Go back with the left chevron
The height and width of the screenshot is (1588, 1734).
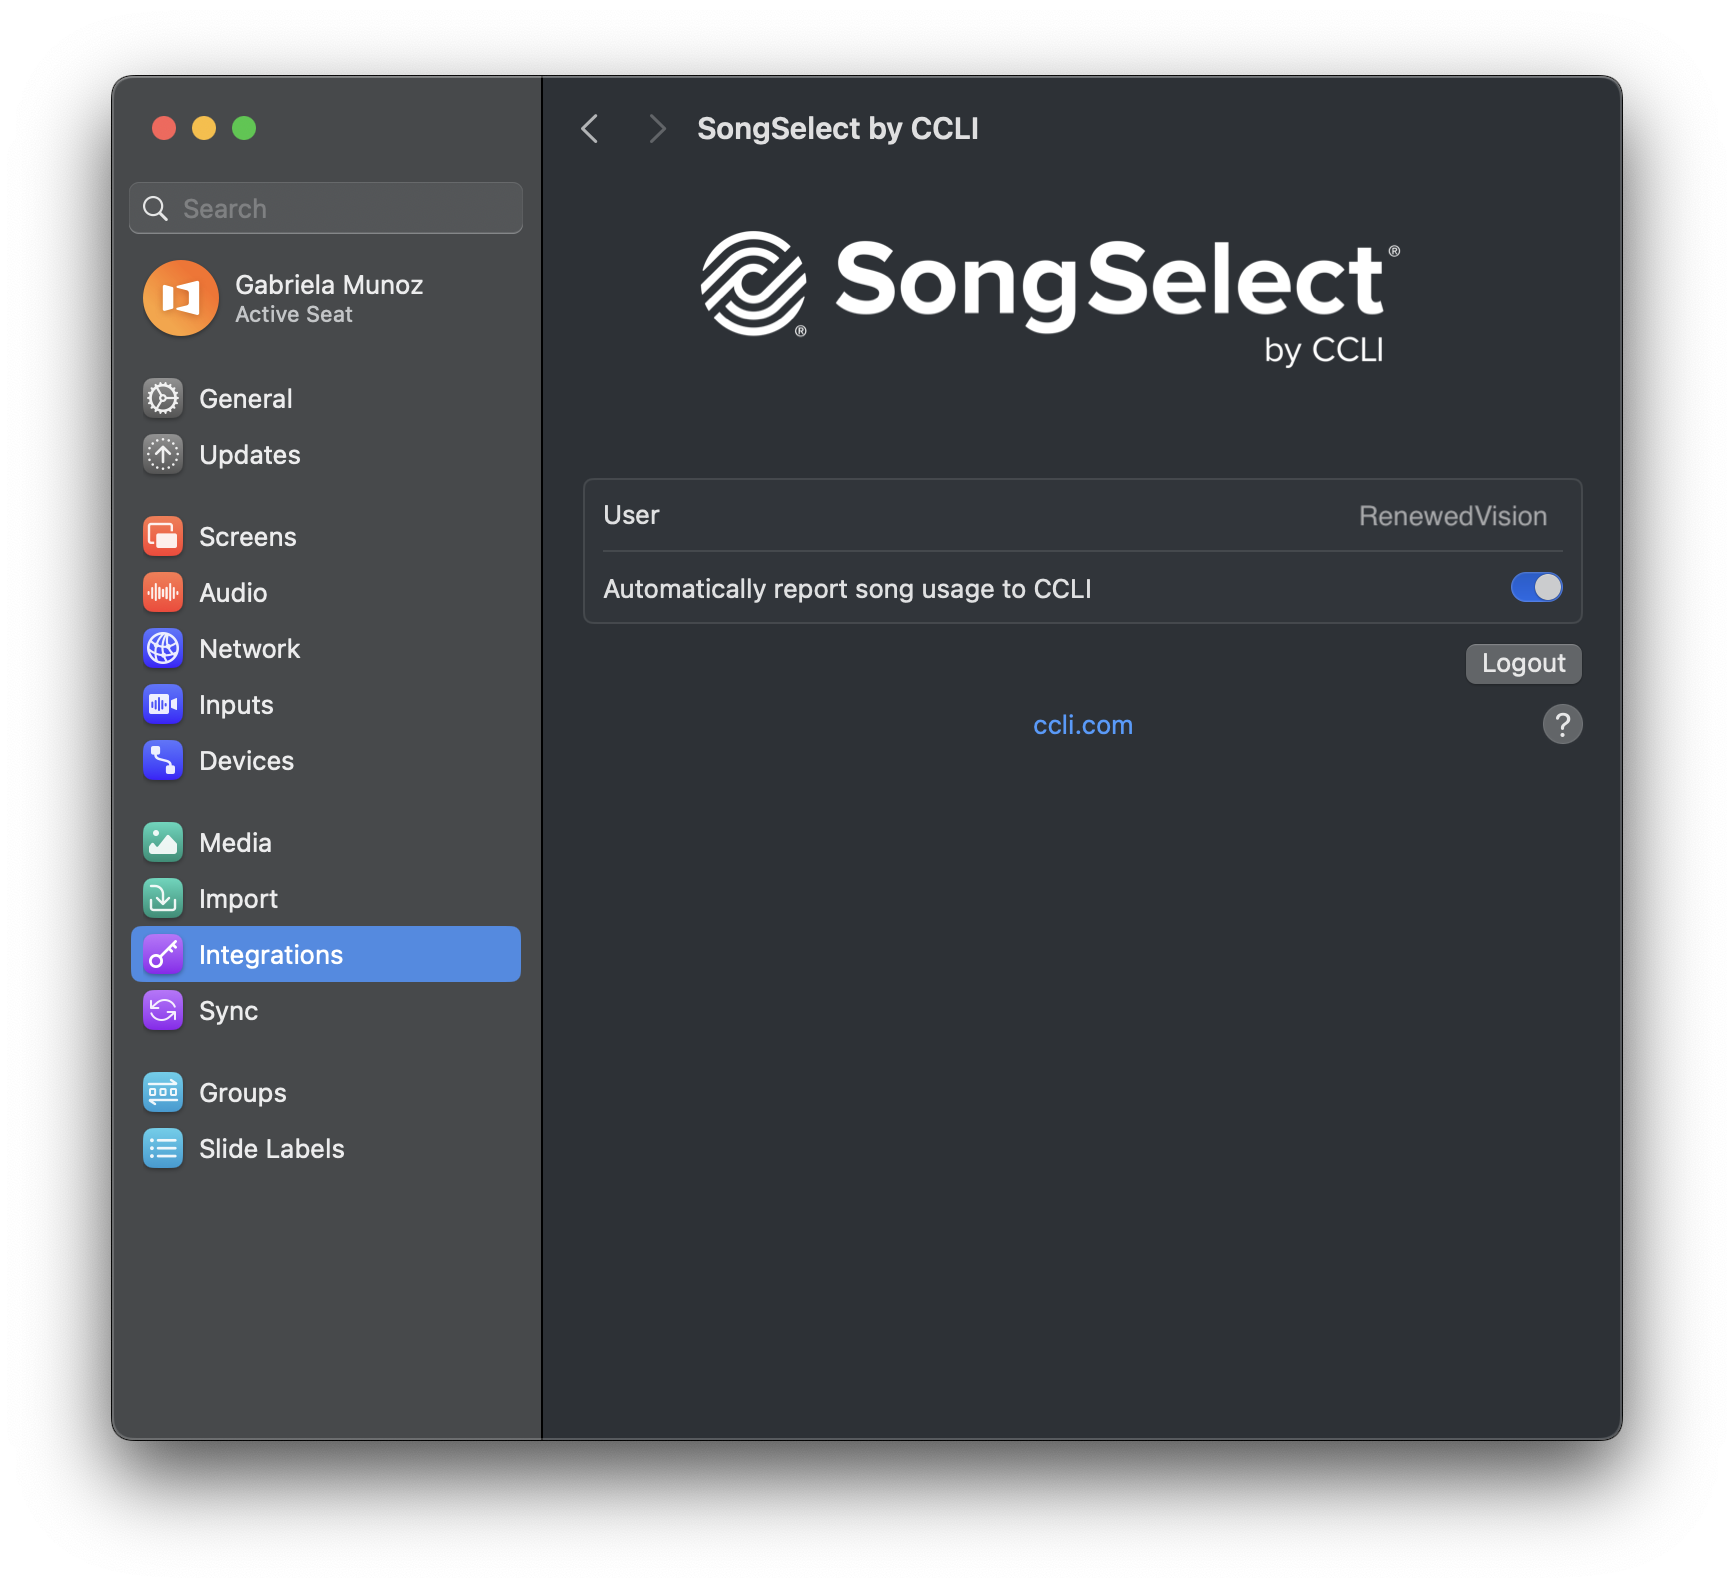tap(590, 128)
